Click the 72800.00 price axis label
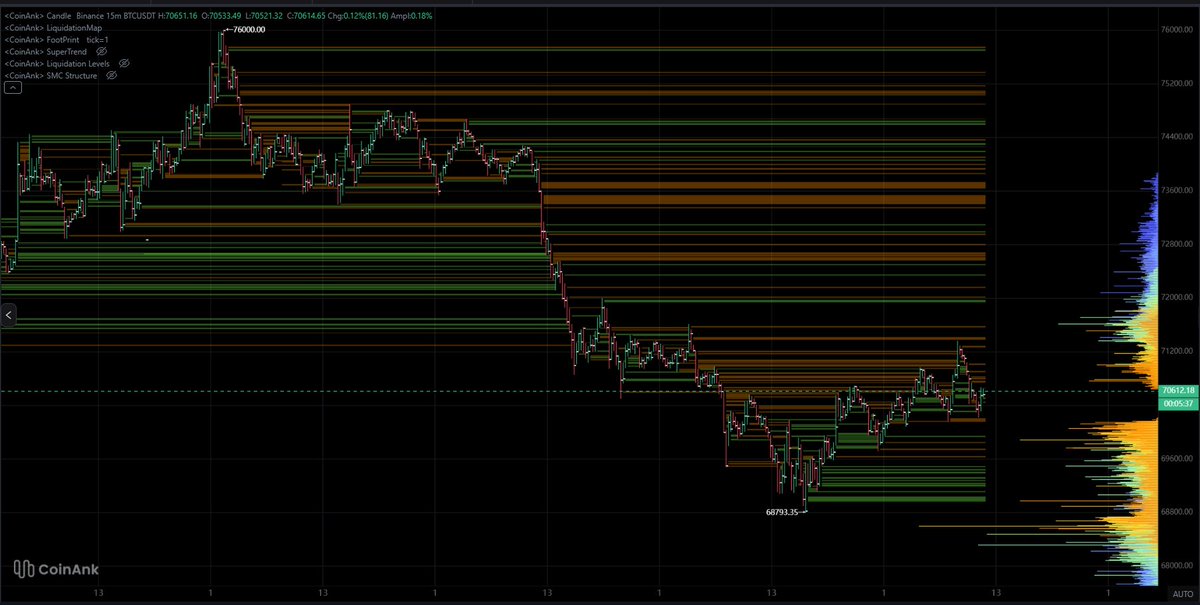1200x605 pixels. click(1176, 244)
